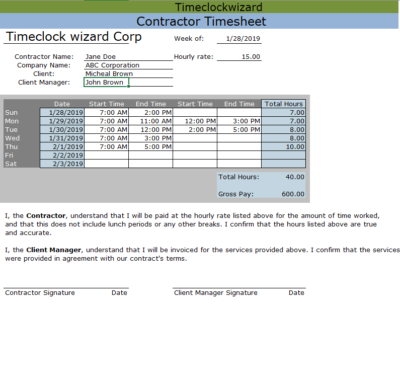Click the Saturday date cell 2/3/2019
Image resolution: width=400 pixels, height=385 pixels.
pos(62,164)
